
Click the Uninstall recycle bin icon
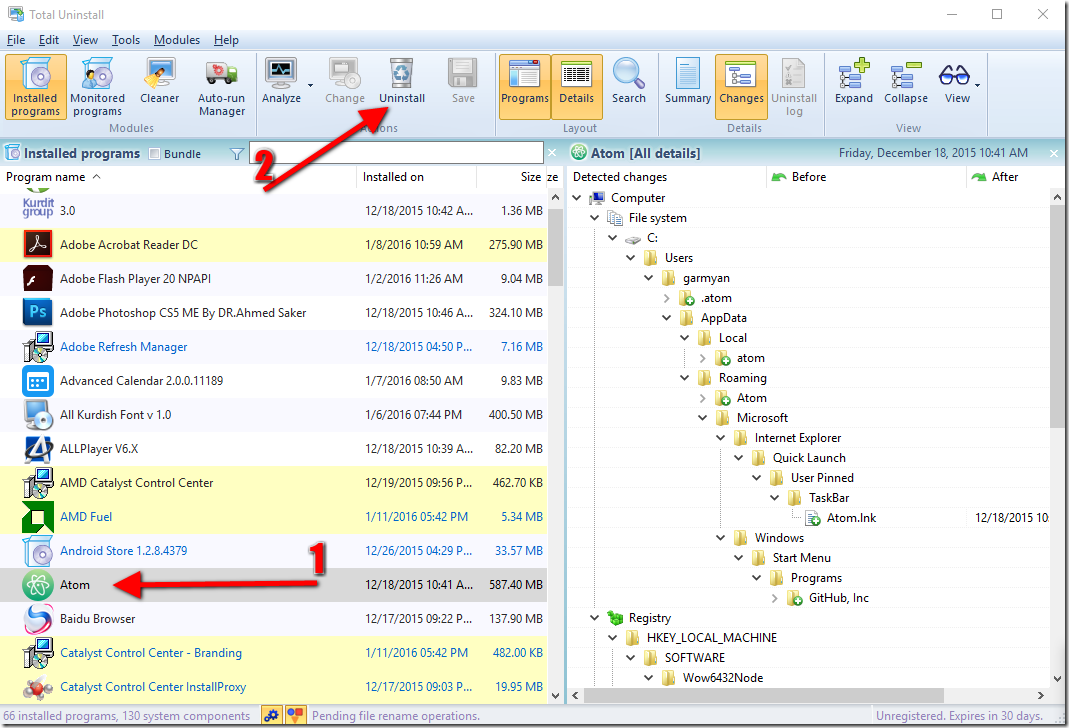tap(402, 74)
